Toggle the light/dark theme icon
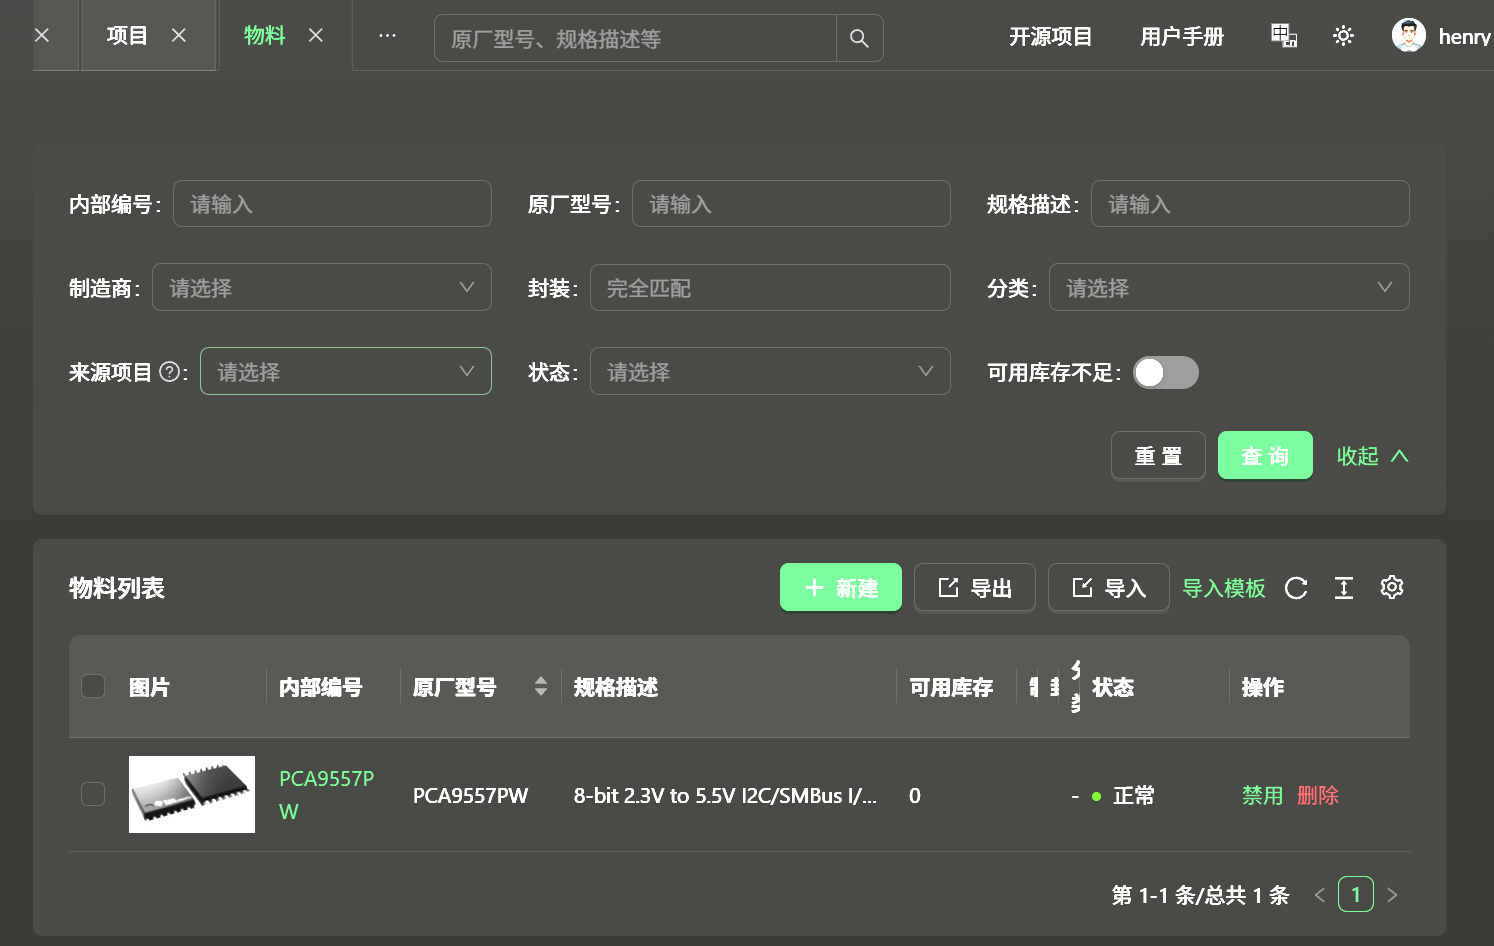1494x946 pixels. coord(1343,36)
